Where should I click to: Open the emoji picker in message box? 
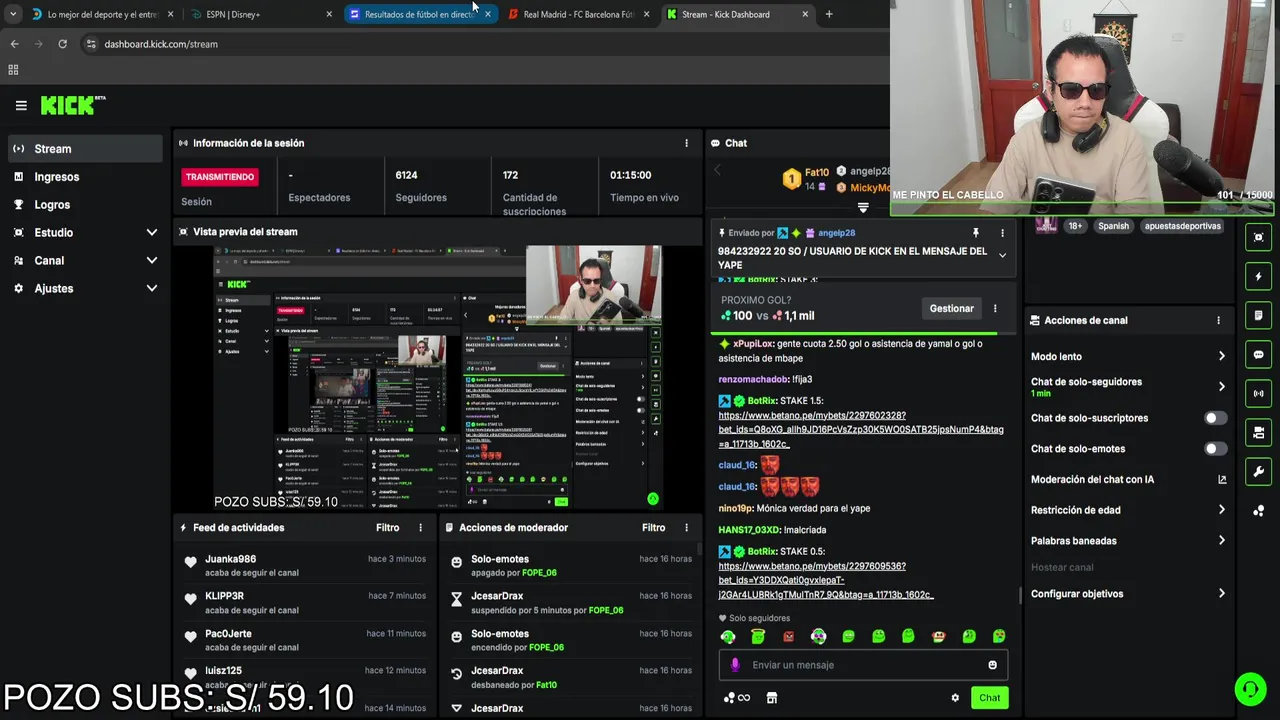(x=992, y=665)
